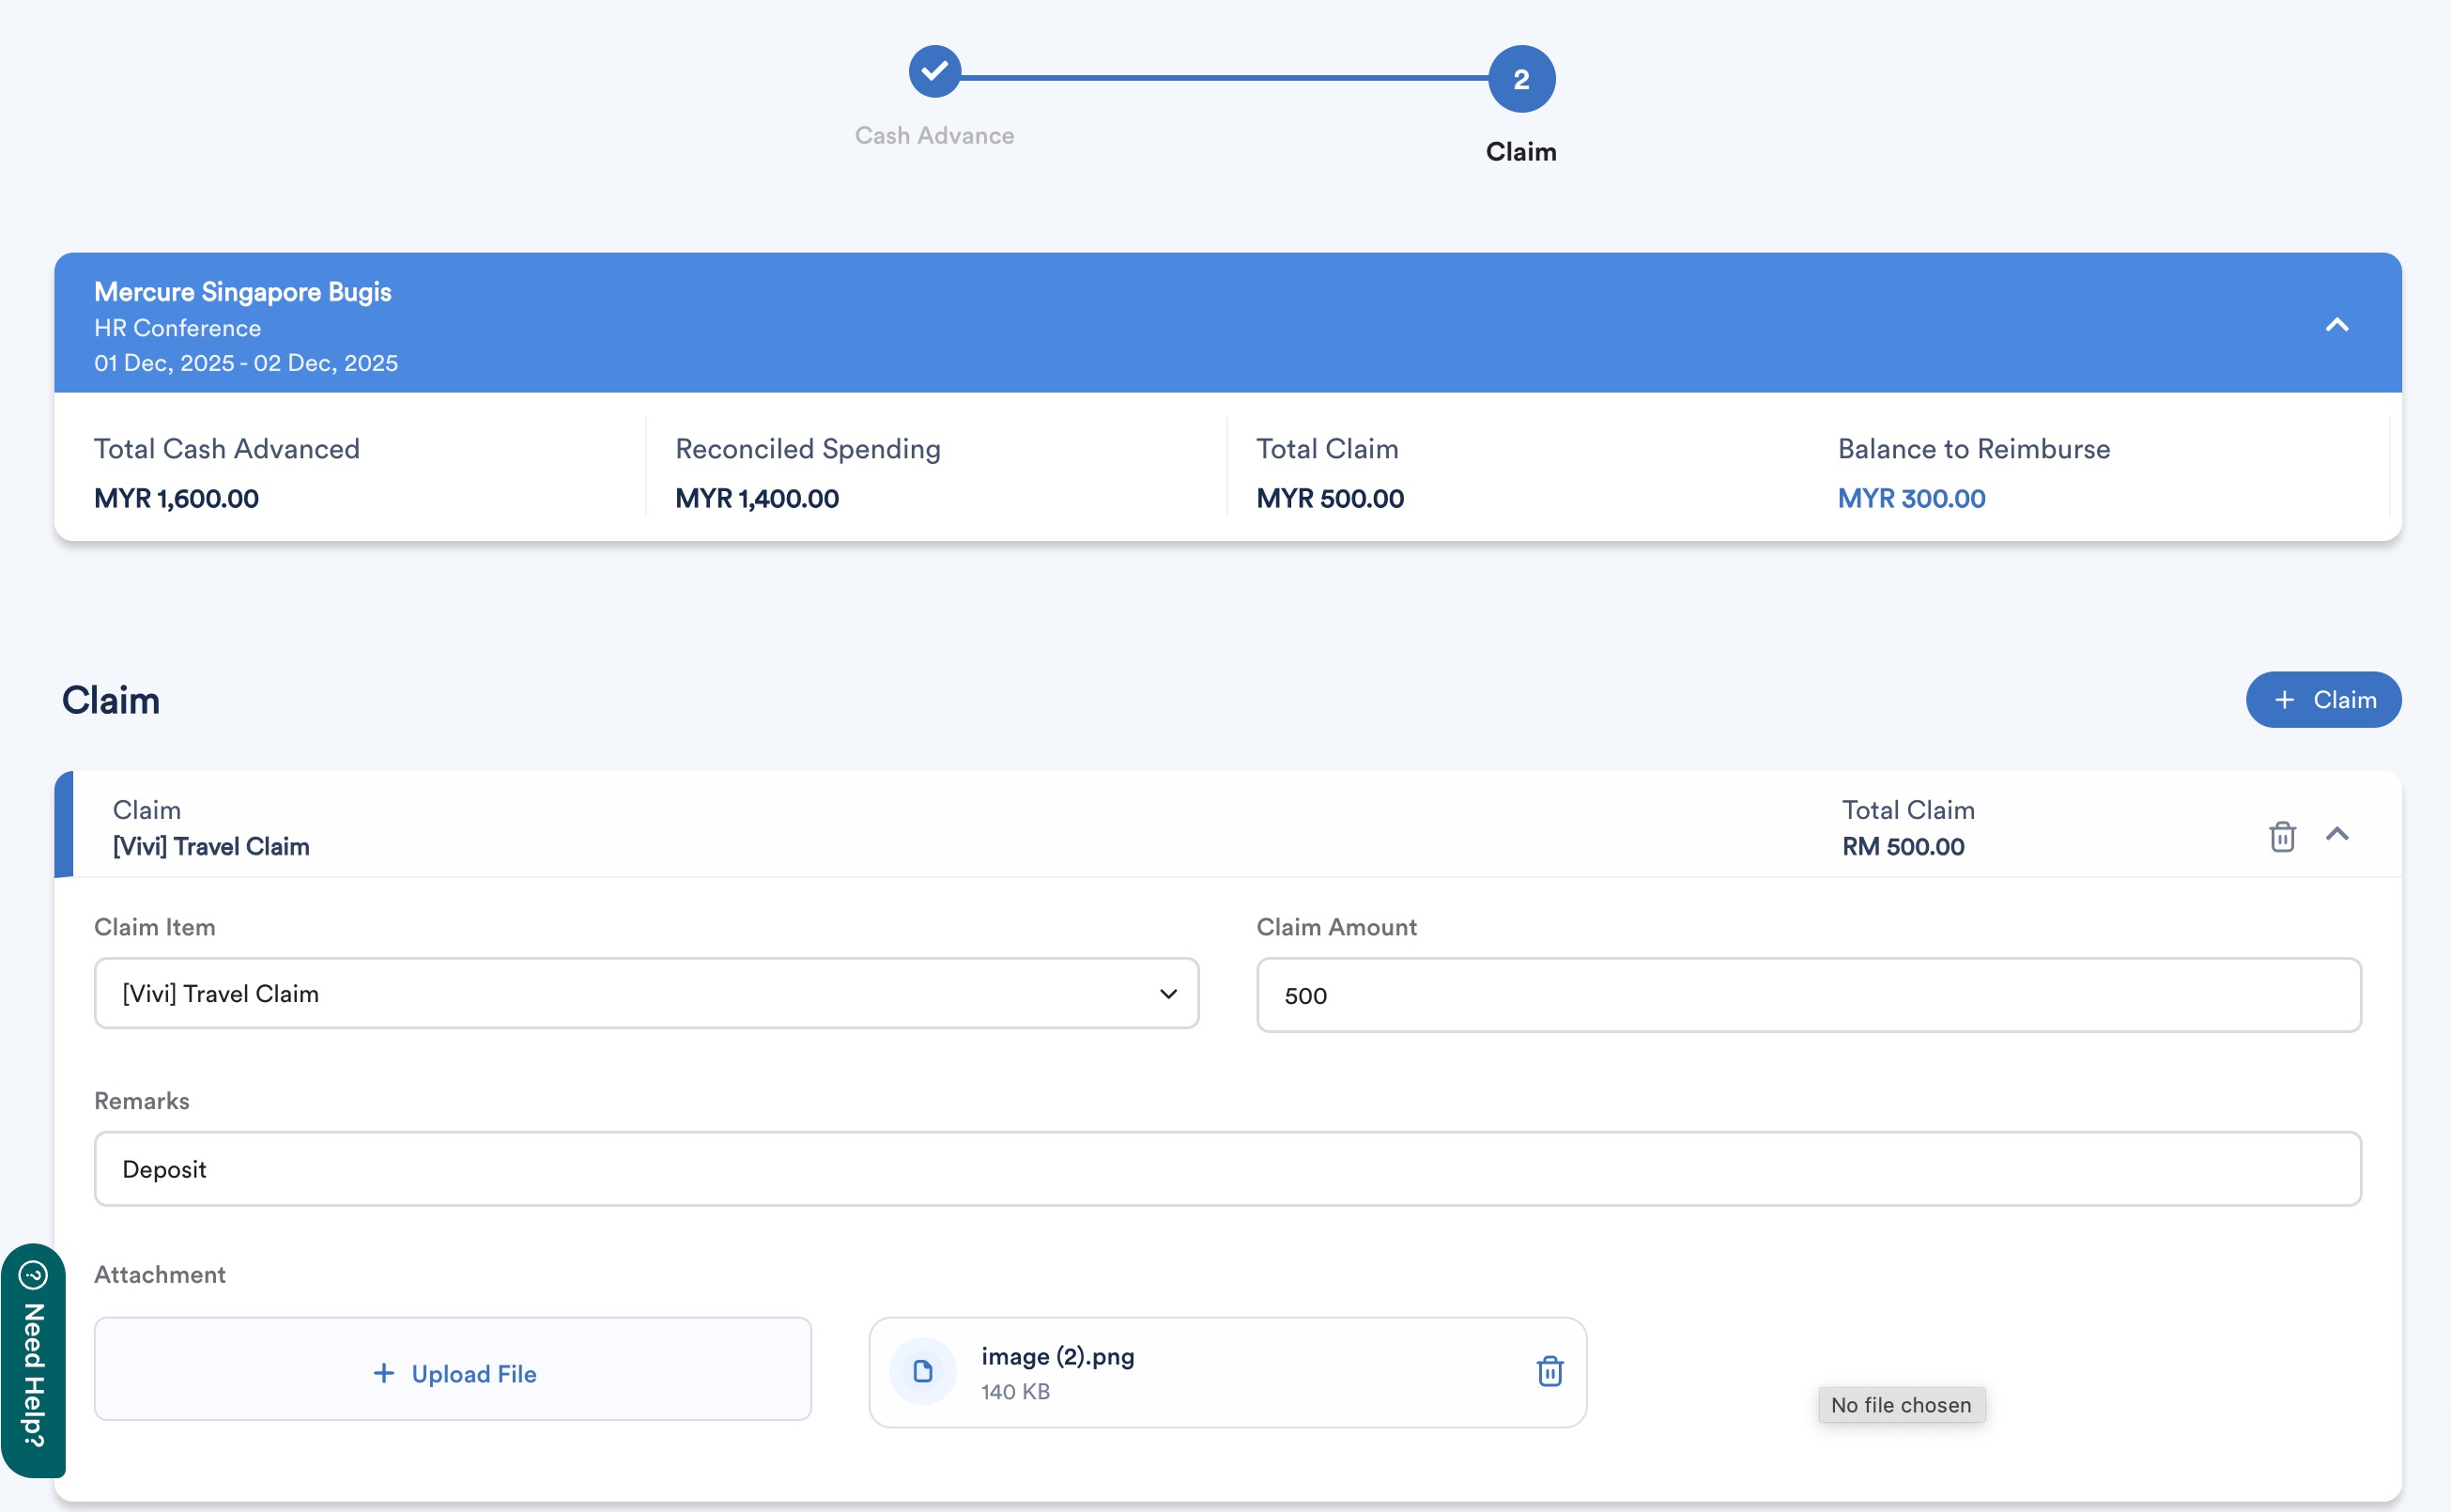
Task: Click the completed Cash Advance step checkmark
Action: click(x=934, y=72)
